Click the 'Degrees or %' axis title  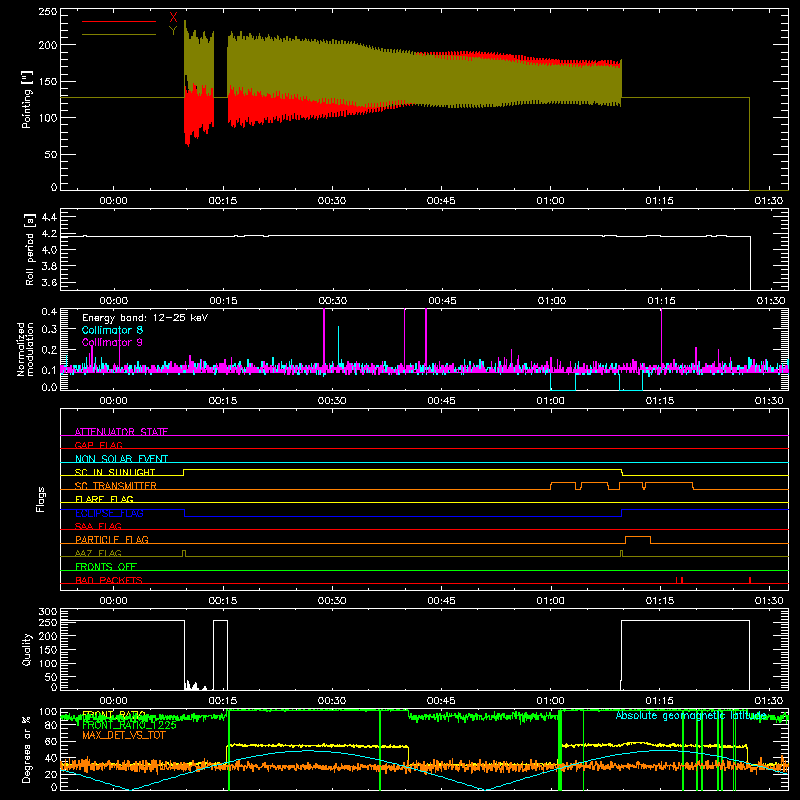27,749
